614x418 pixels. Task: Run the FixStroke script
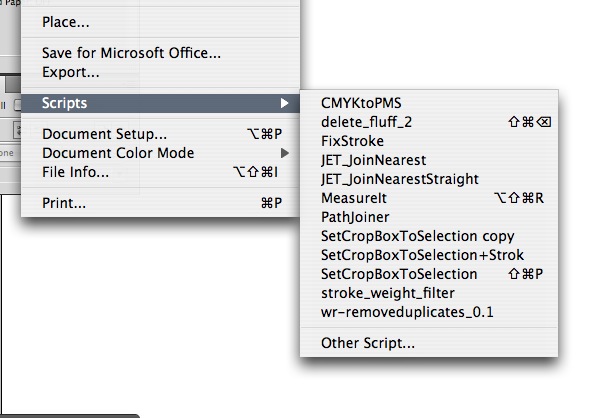[429, 141]
